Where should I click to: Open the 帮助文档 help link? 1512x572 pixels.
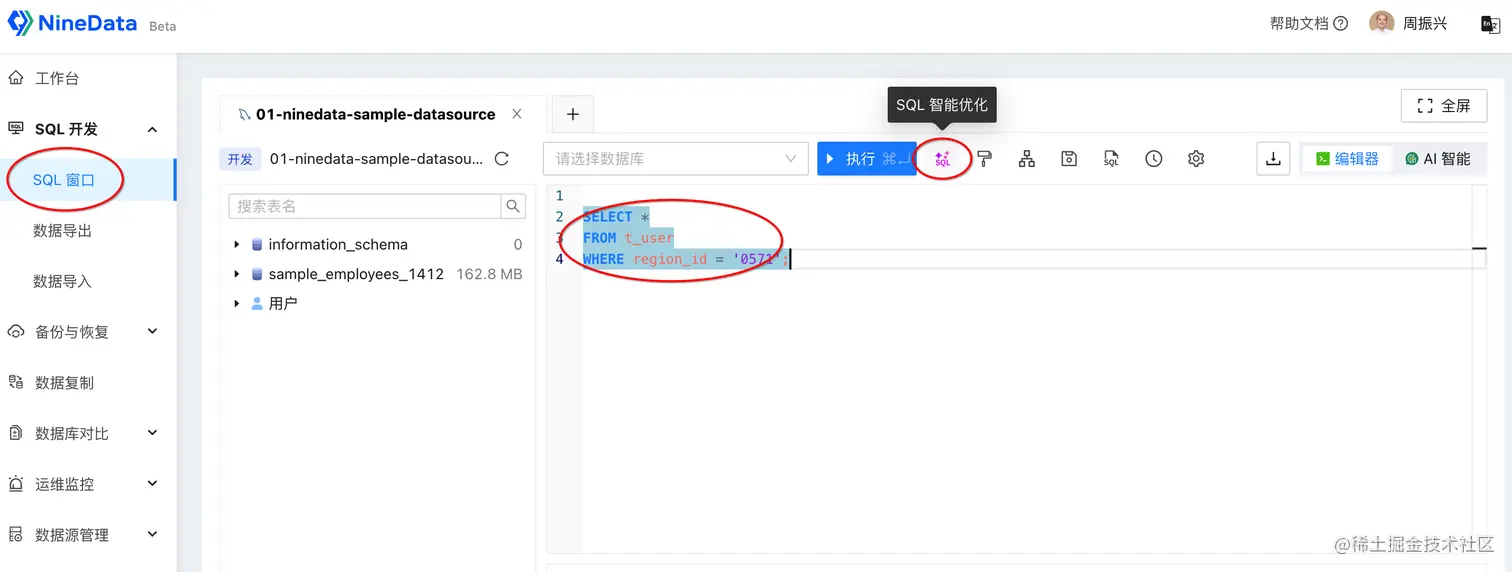[x=1299, y=23]
